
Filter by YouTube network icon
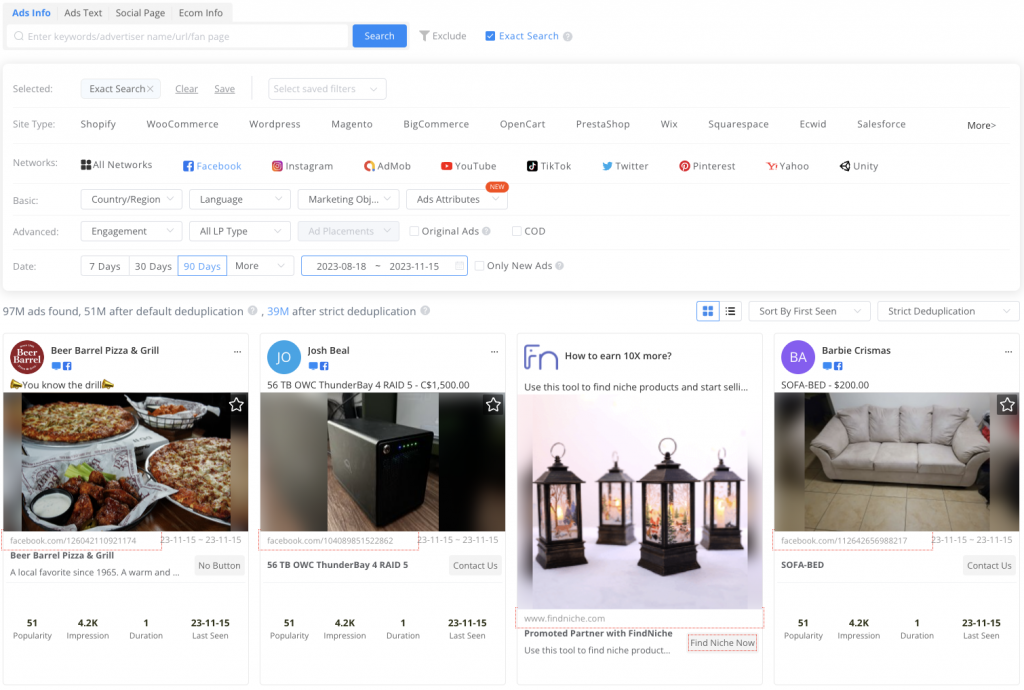point(447,166)
